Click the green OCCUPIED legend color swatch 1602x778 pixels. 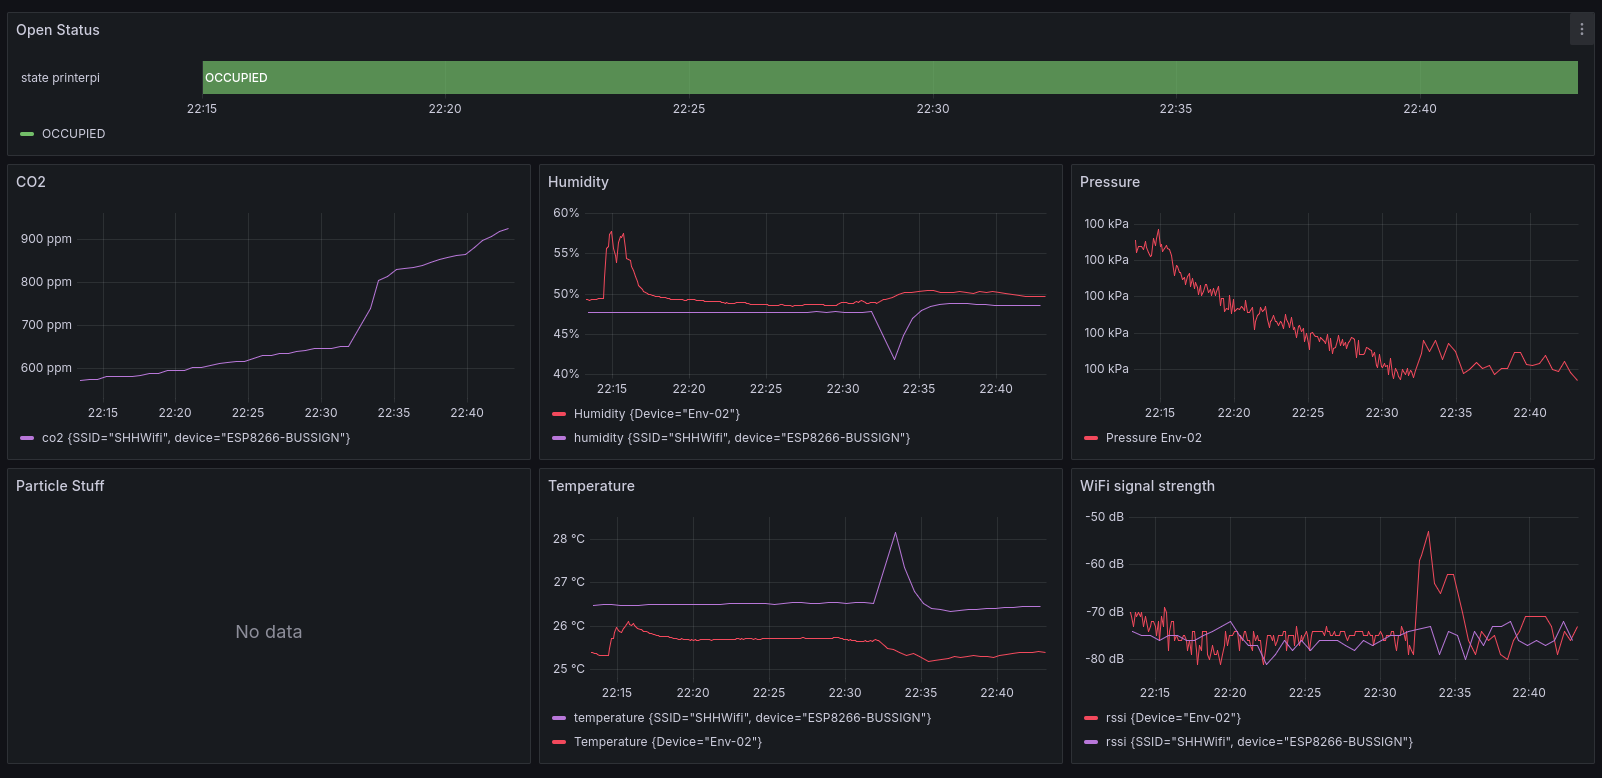[27, 134]
